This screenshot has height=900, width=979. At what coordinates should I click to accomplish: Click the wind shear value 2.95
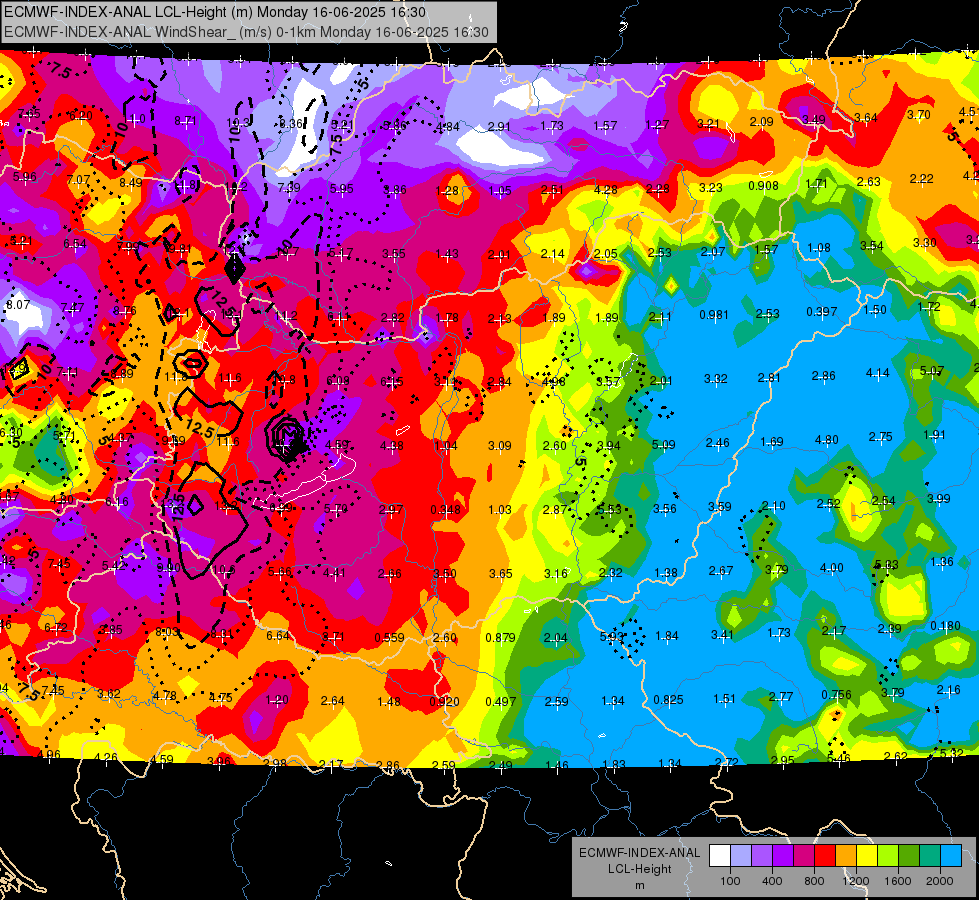782,760
